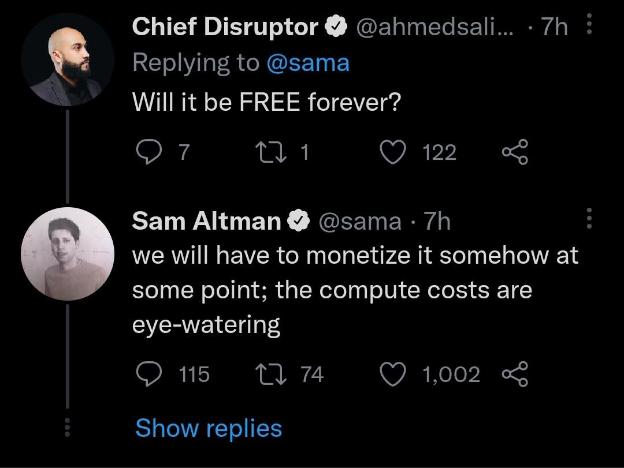Screen dimensions: 624x468
Task: Show replies to Sam Altman's tweet
Action: click(209, 429)
